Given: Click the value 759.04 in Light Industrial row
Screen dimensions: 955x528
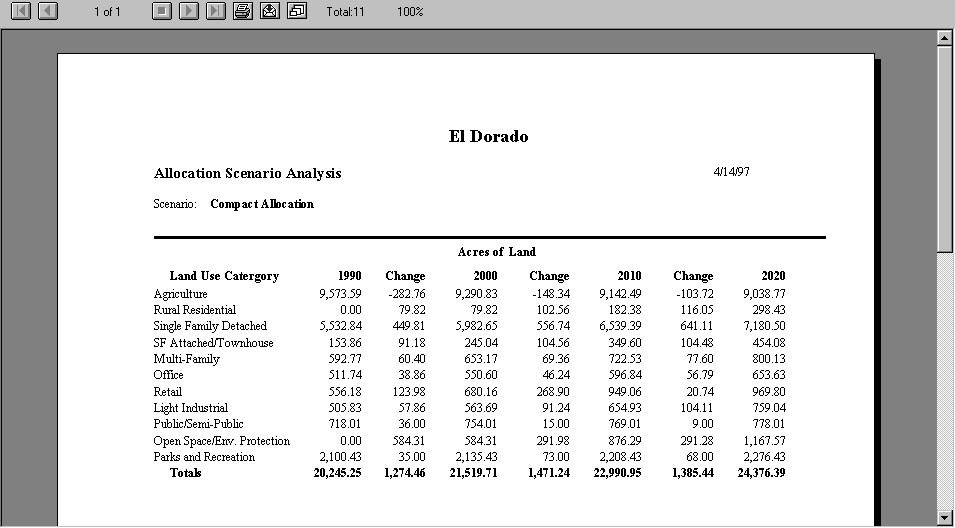Looking at the screenshot, I should point(769,408).
